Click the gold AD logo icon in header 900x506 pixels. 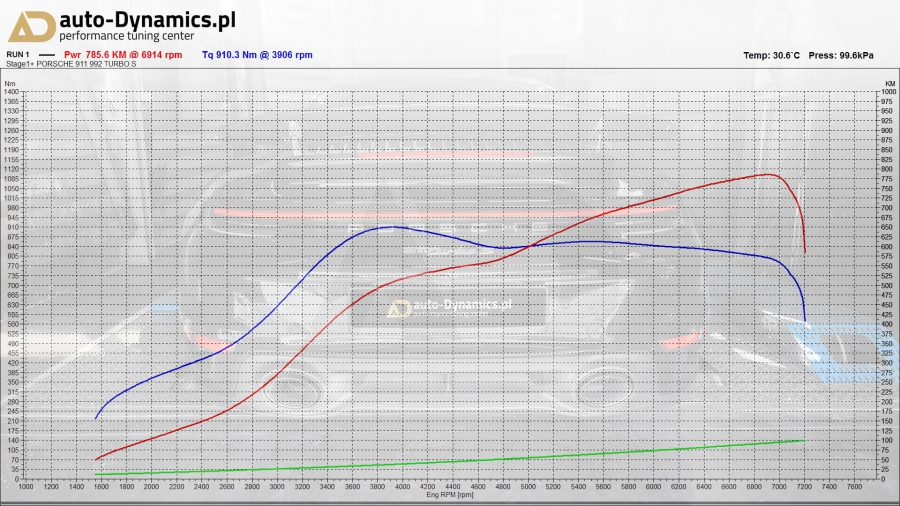coord(31,26)
